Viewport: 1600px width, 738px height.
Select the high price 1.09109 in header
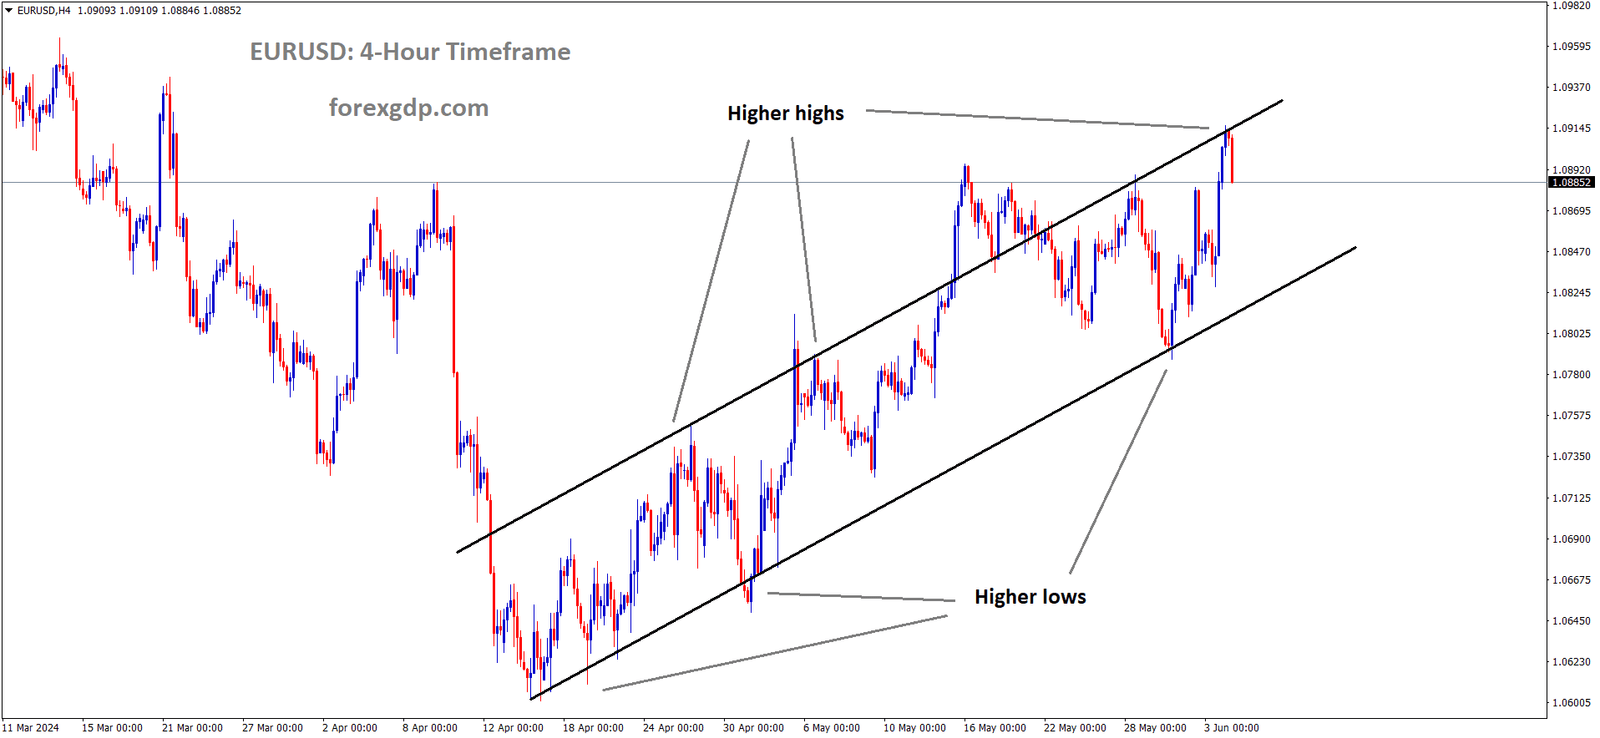point(138,11)
